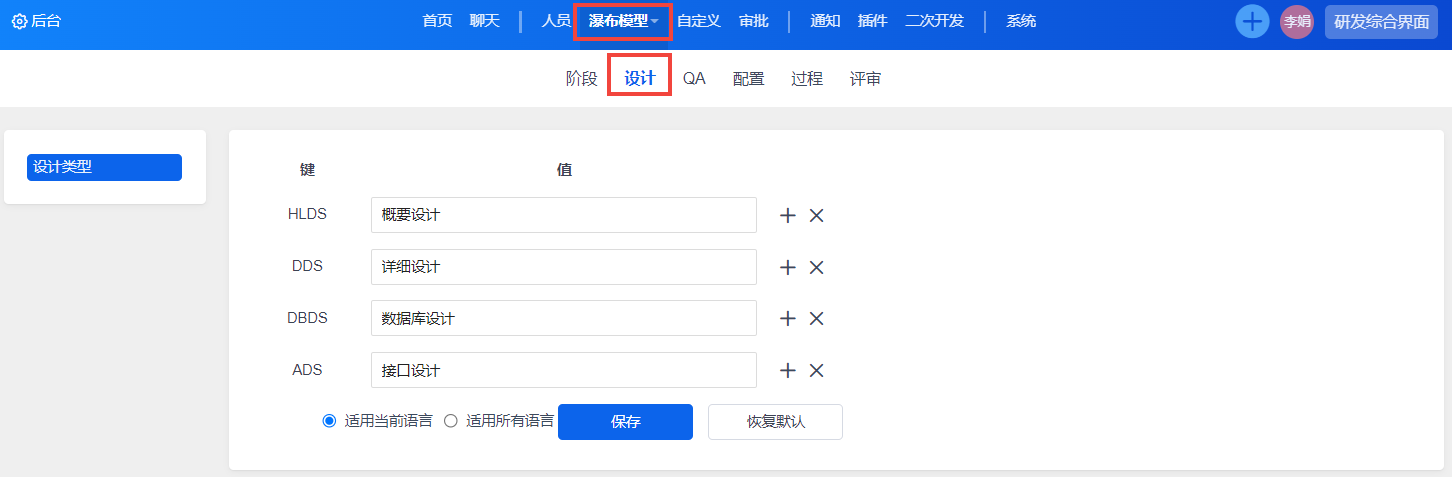
Task: Switch to the 评审 tab
Action: click(866, 79)
